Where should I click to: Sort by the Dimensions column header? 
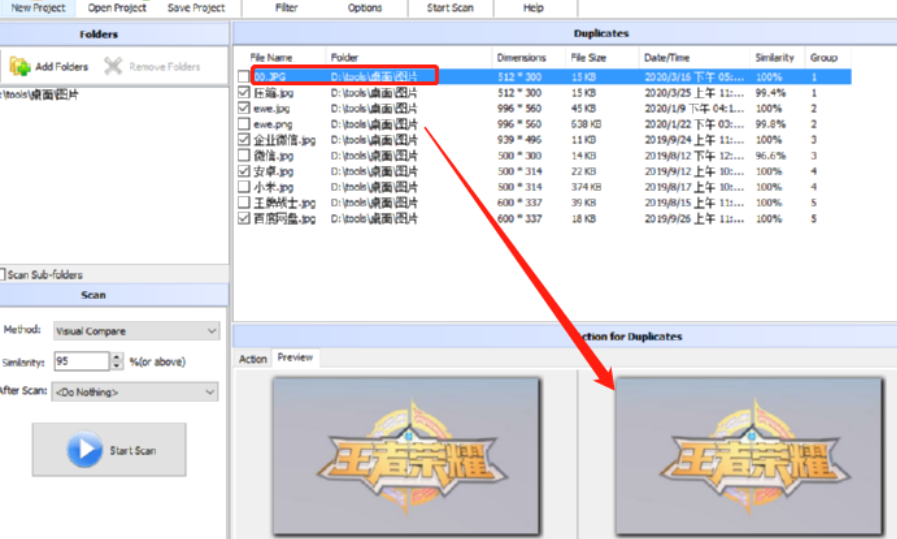pyautogui.click(x=521, y=58)
